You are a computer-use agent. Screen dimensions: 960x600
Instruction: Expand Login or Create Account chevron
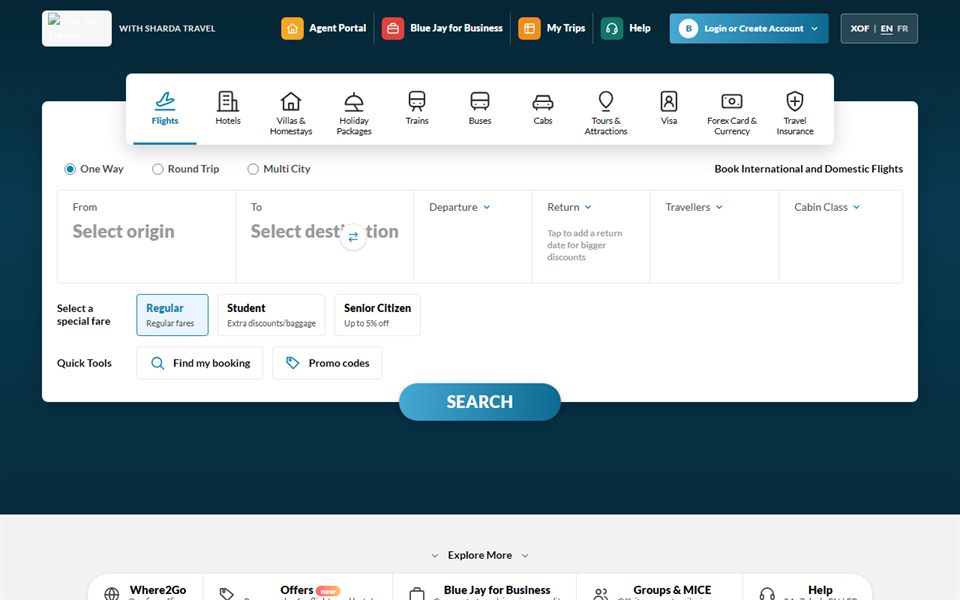click(x=814, y=29)
